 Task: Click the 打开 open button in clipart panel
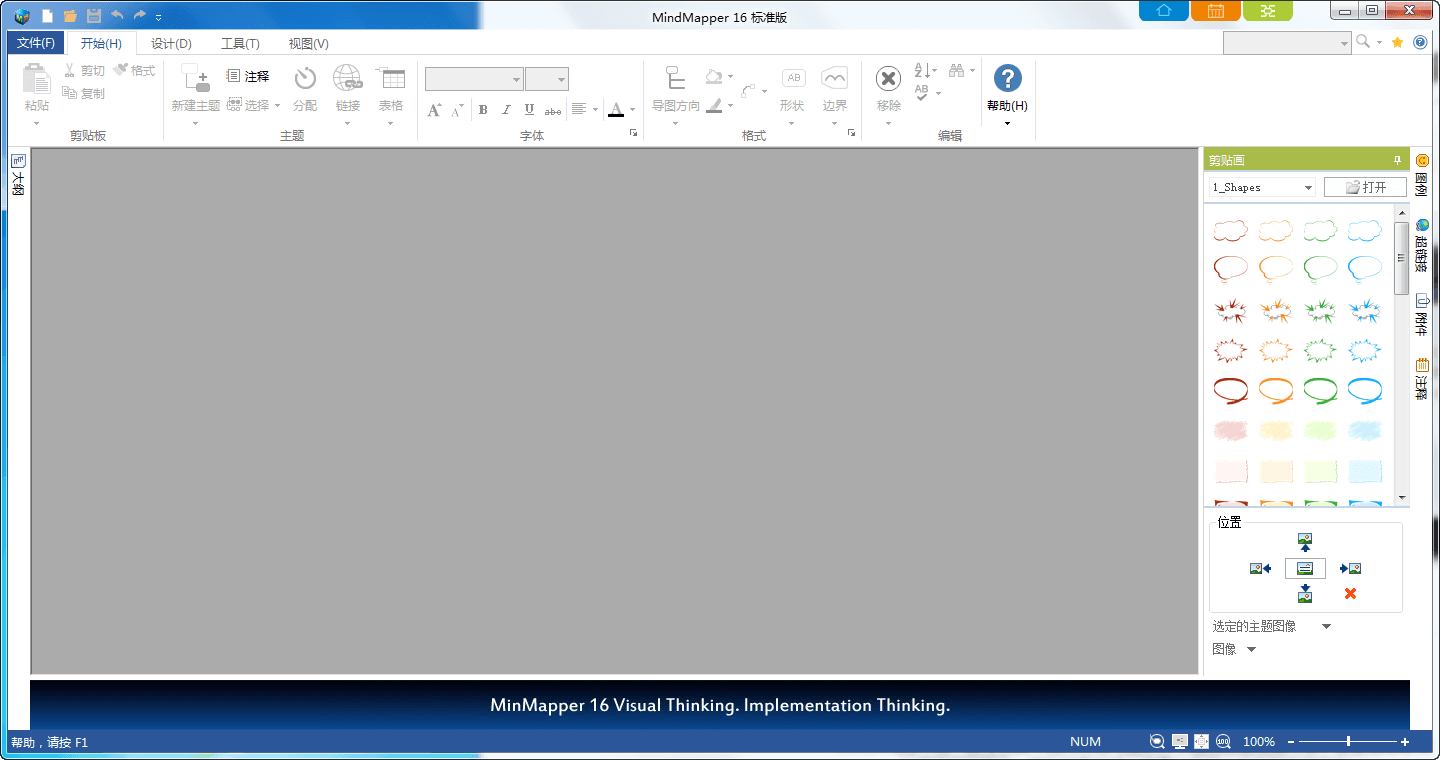coord(1365,187)
